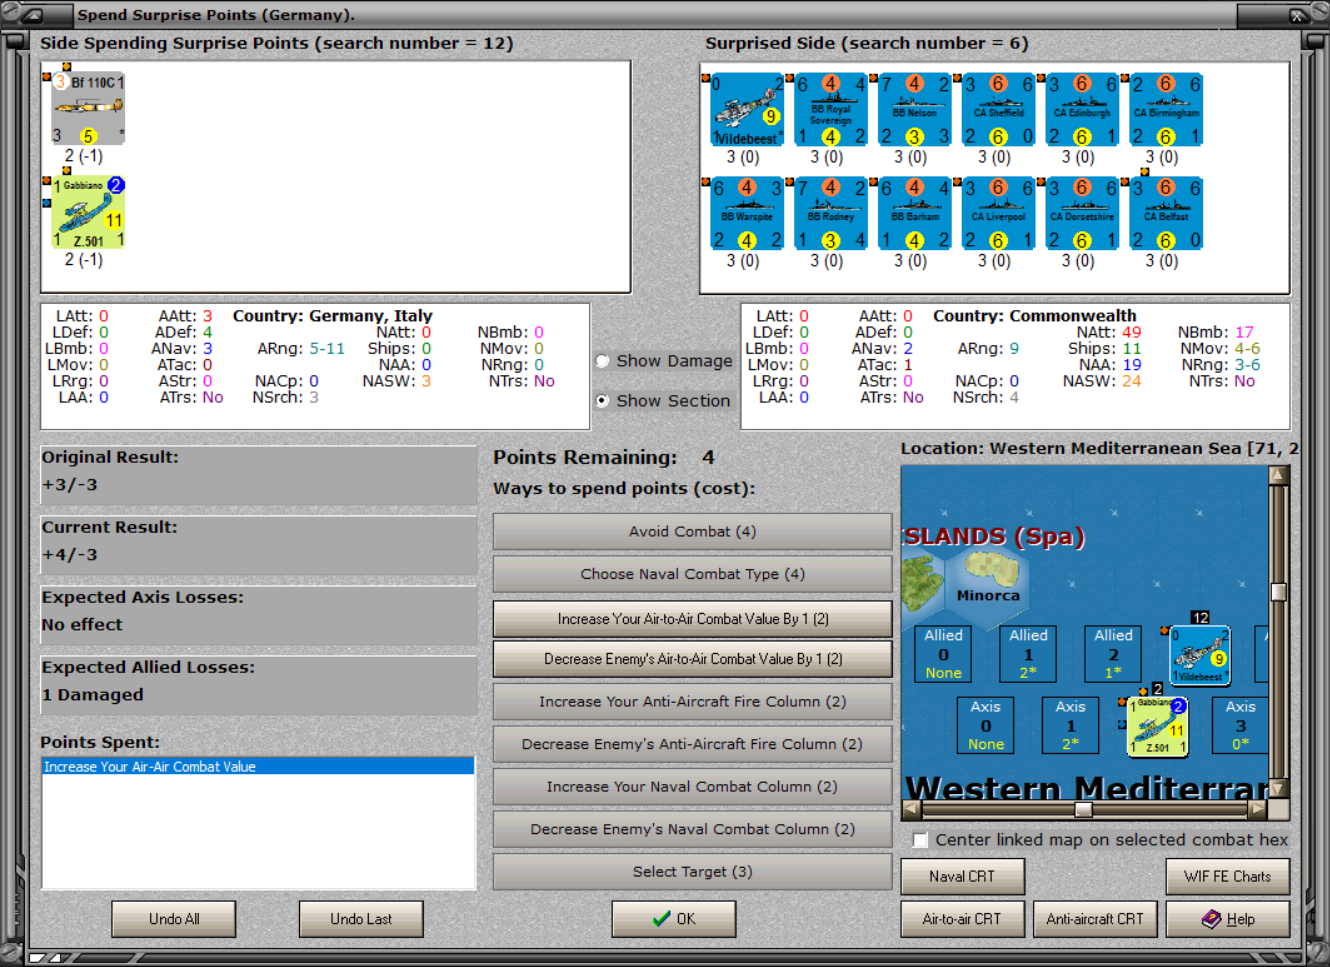Open the WIF FE Charts

1227,876
